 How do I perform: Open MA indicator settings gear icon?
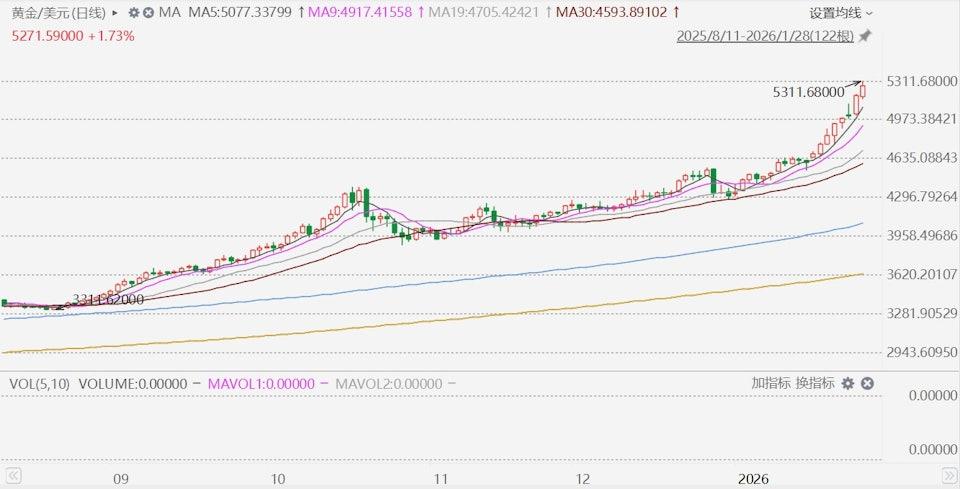click(x=134, y=12)
